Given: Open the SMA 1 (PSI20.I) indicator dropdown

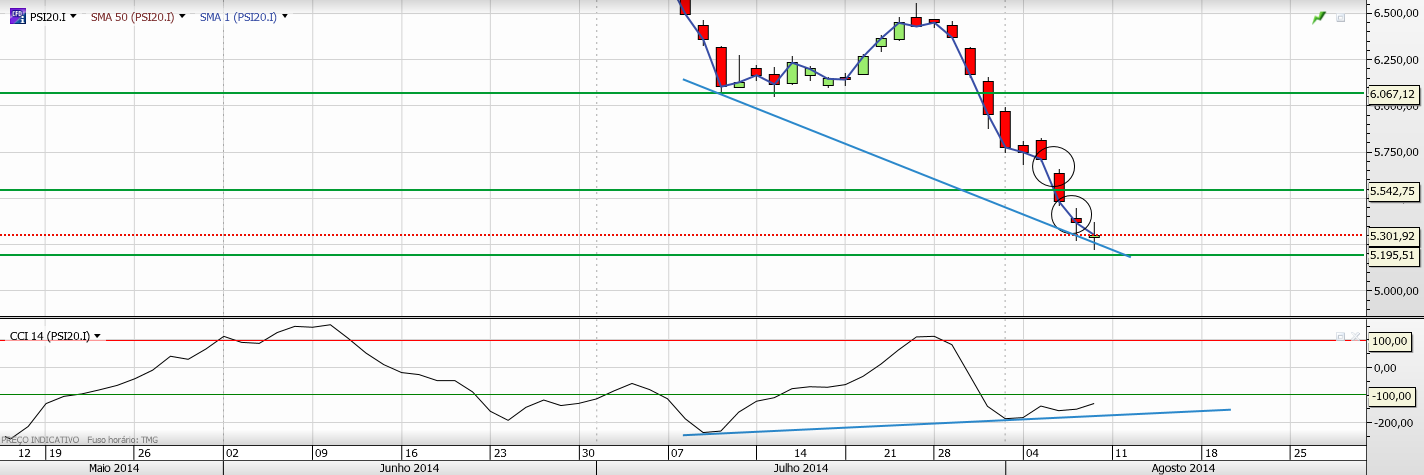Looking at the screenshot, I should click(286, 16).
